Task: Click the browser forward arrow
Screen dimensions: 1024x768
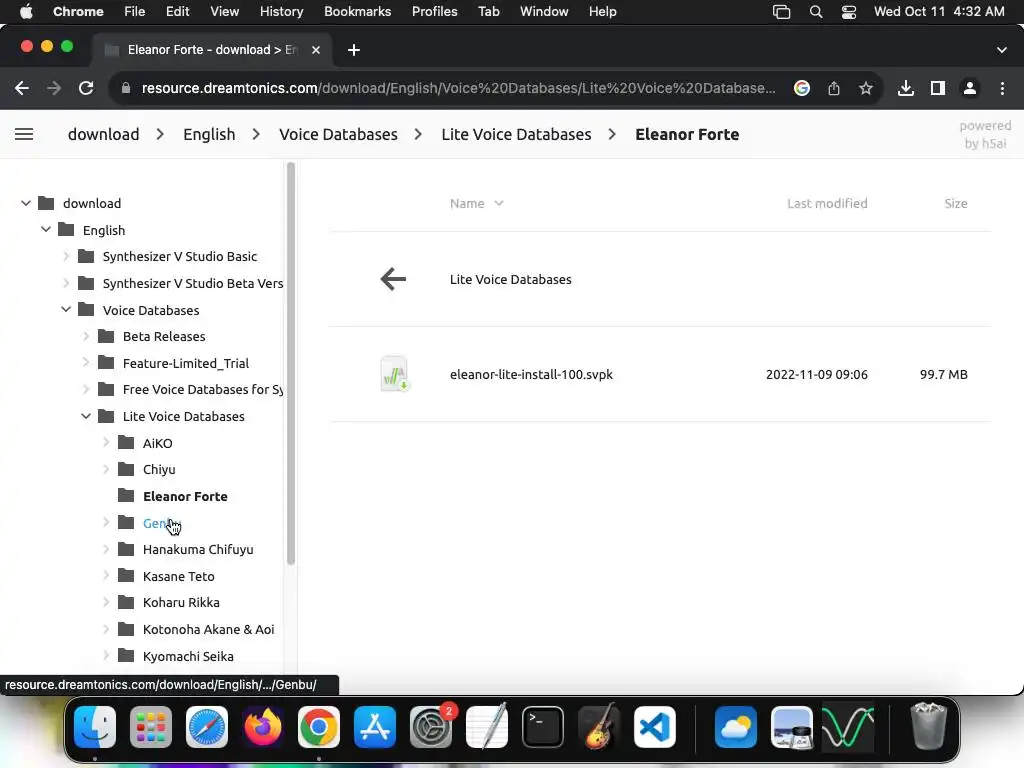Action: point(54,88)
